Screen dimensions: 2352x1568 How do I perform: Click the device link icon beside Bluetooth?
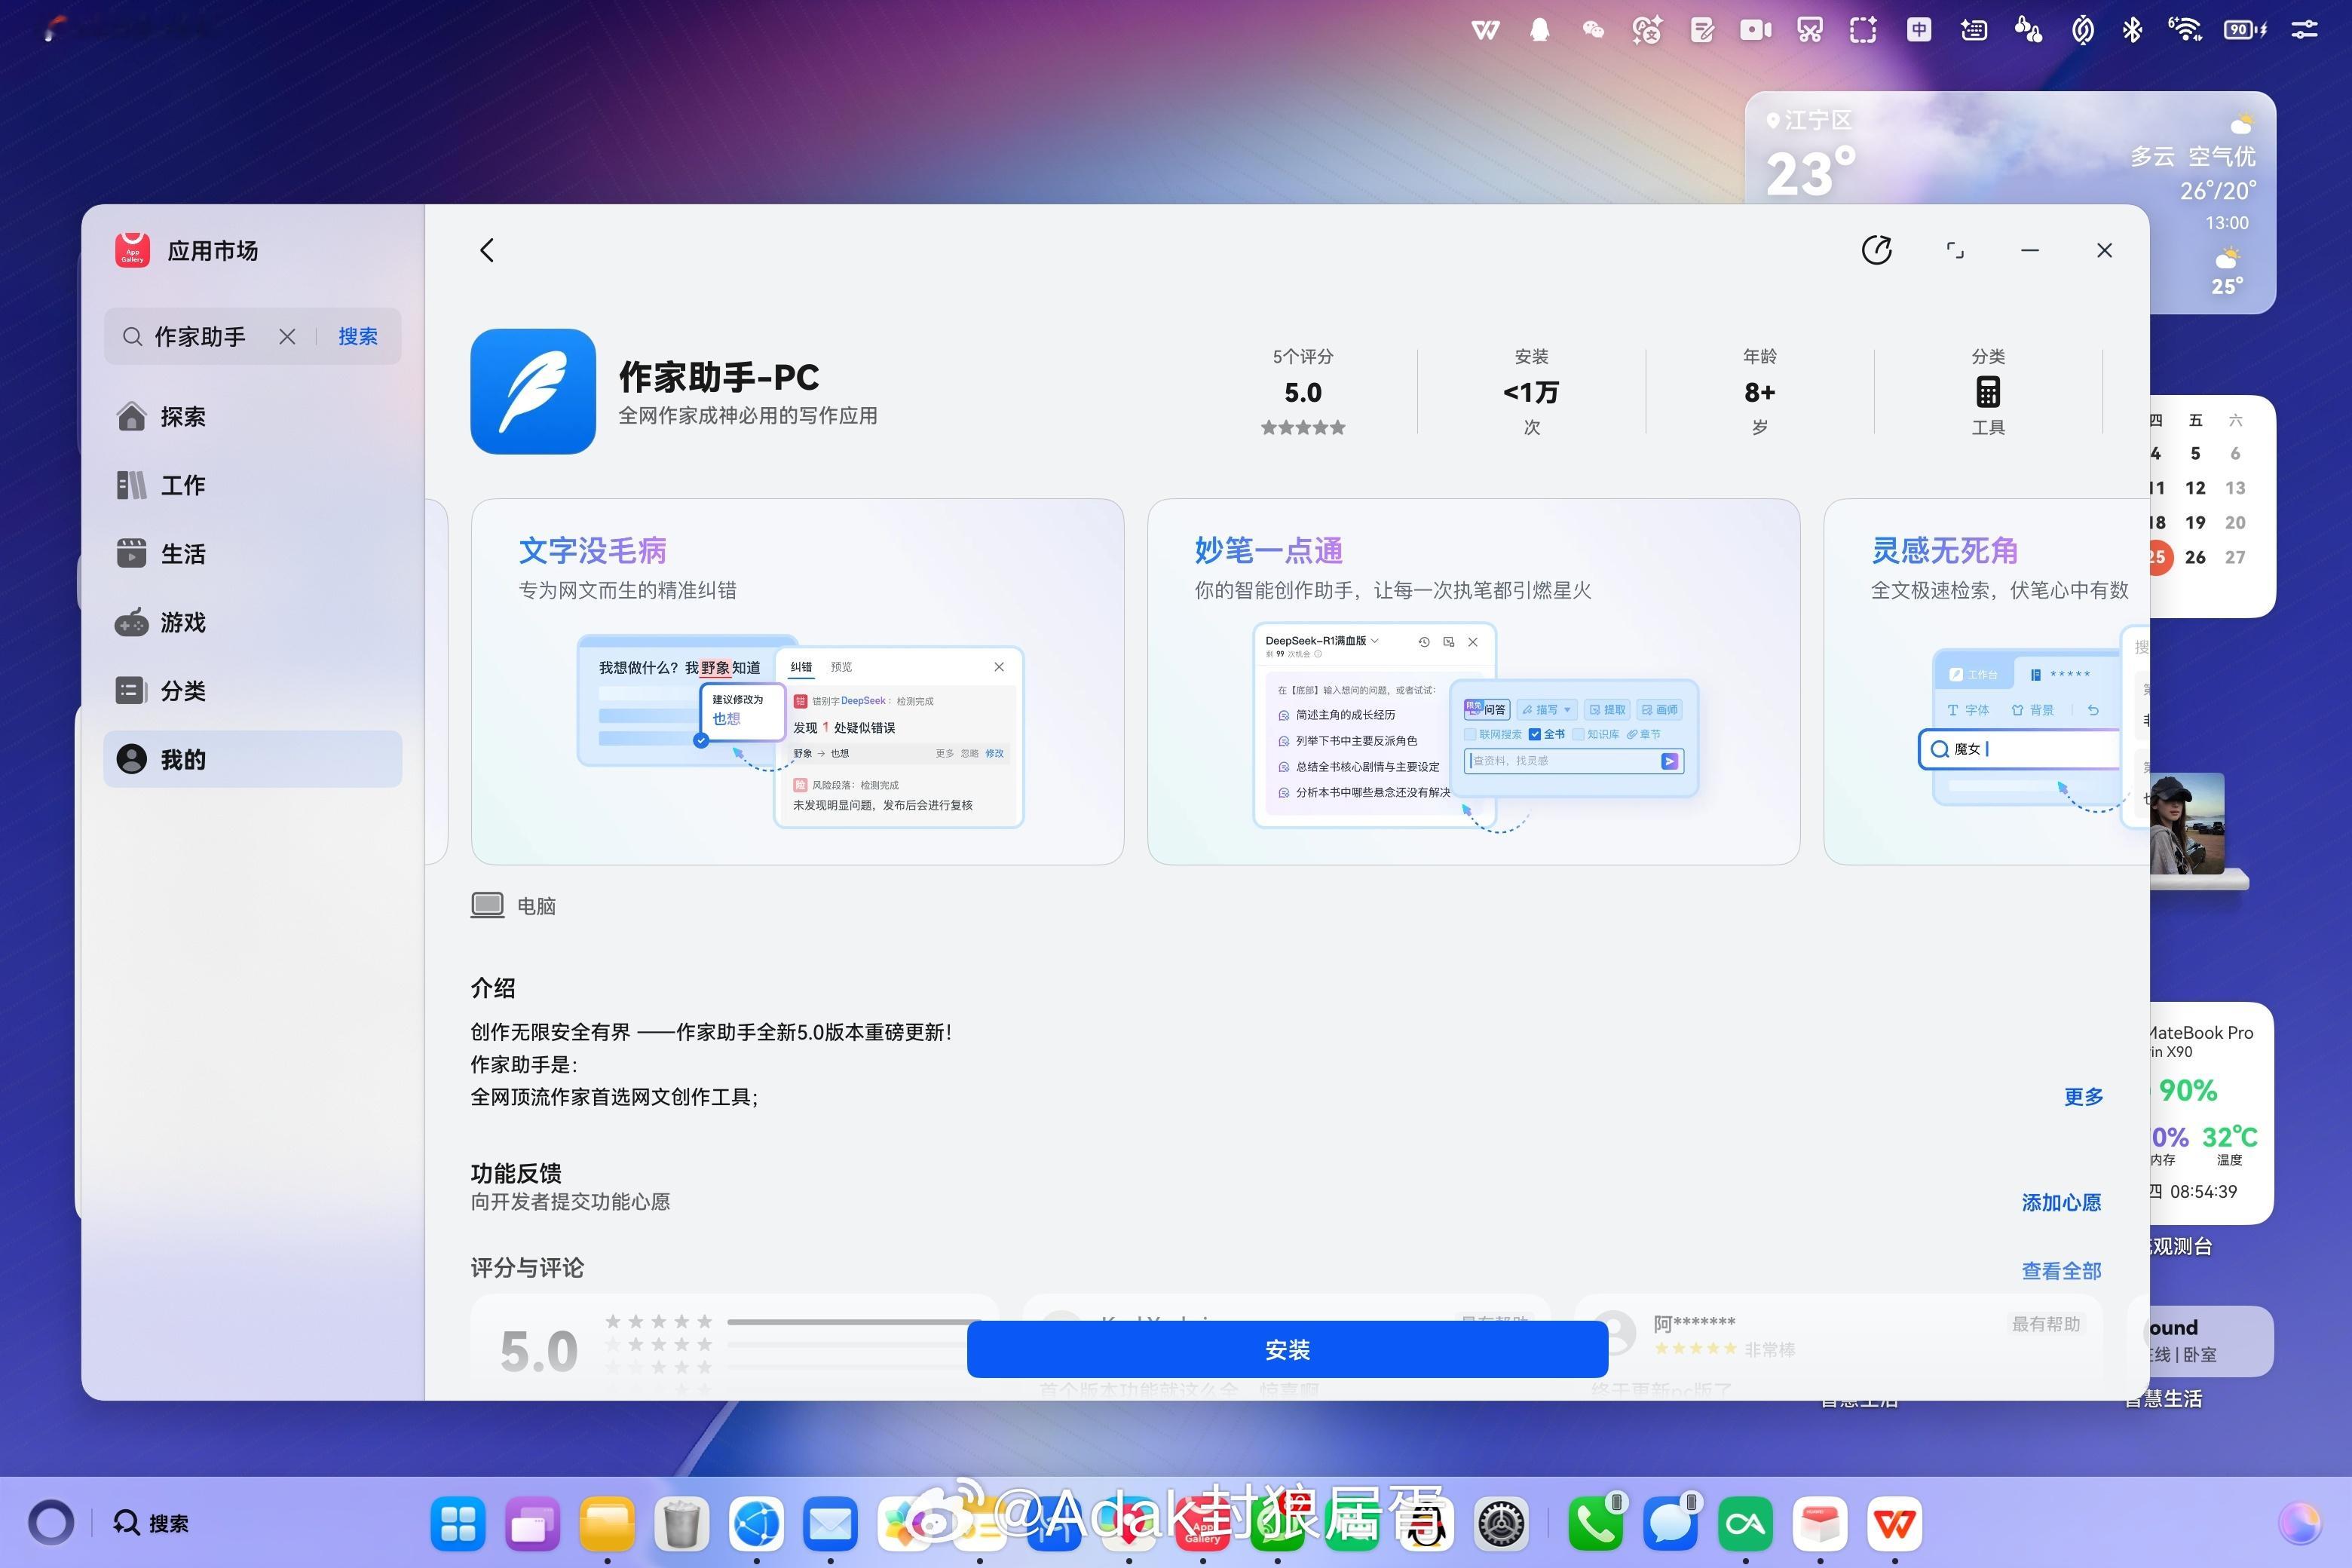click(2083, 30)
